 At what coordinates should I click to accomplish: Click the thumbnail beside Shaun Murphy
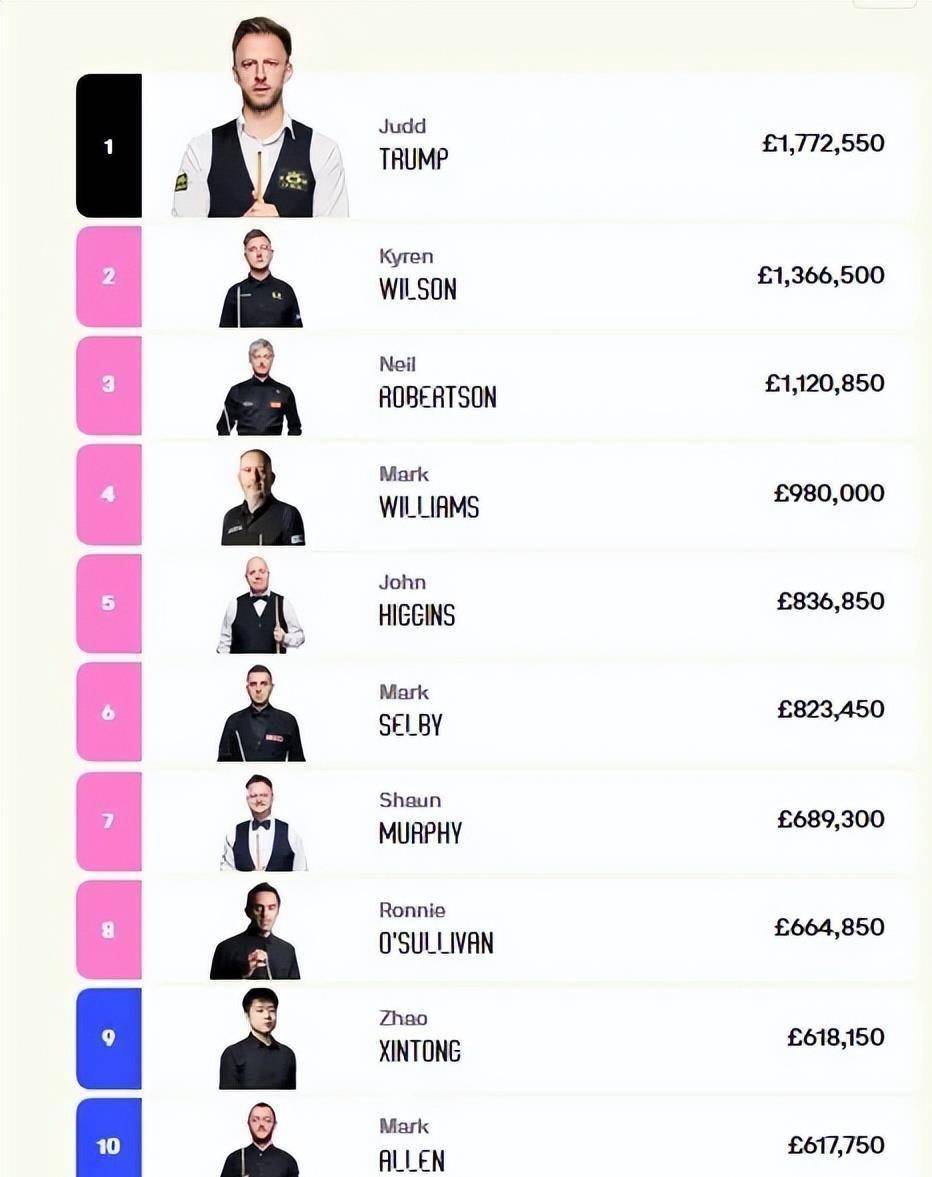pyautogui.click(x=262, y=822)
